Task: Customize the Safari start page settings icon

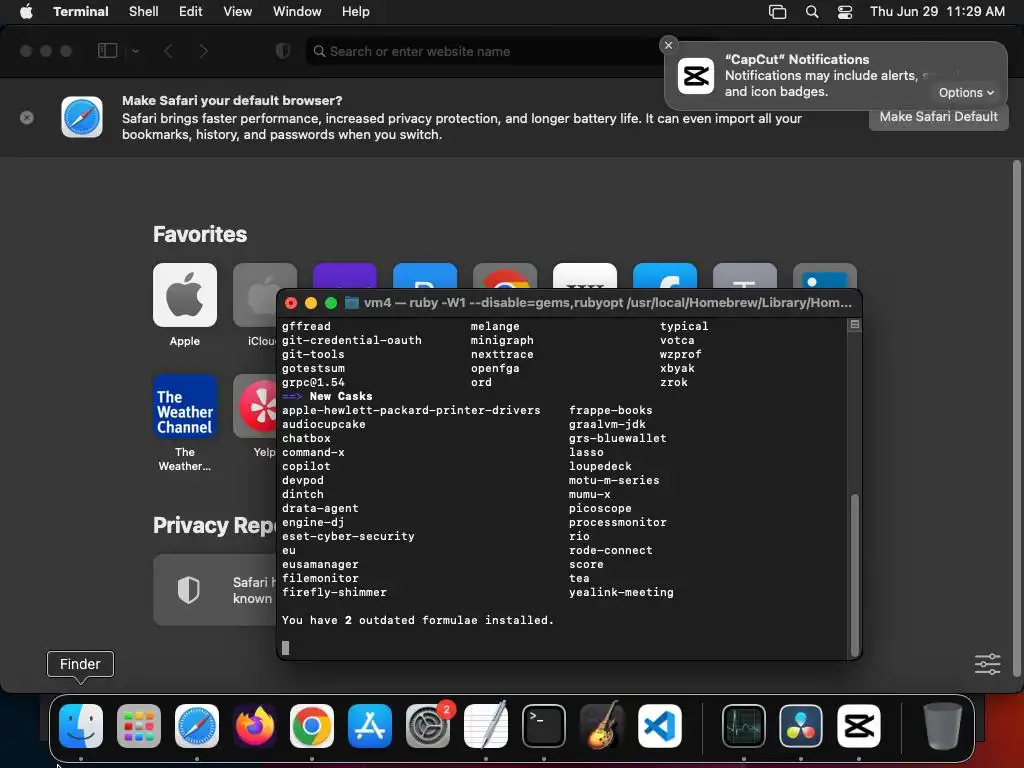Action: coord(987,664)
